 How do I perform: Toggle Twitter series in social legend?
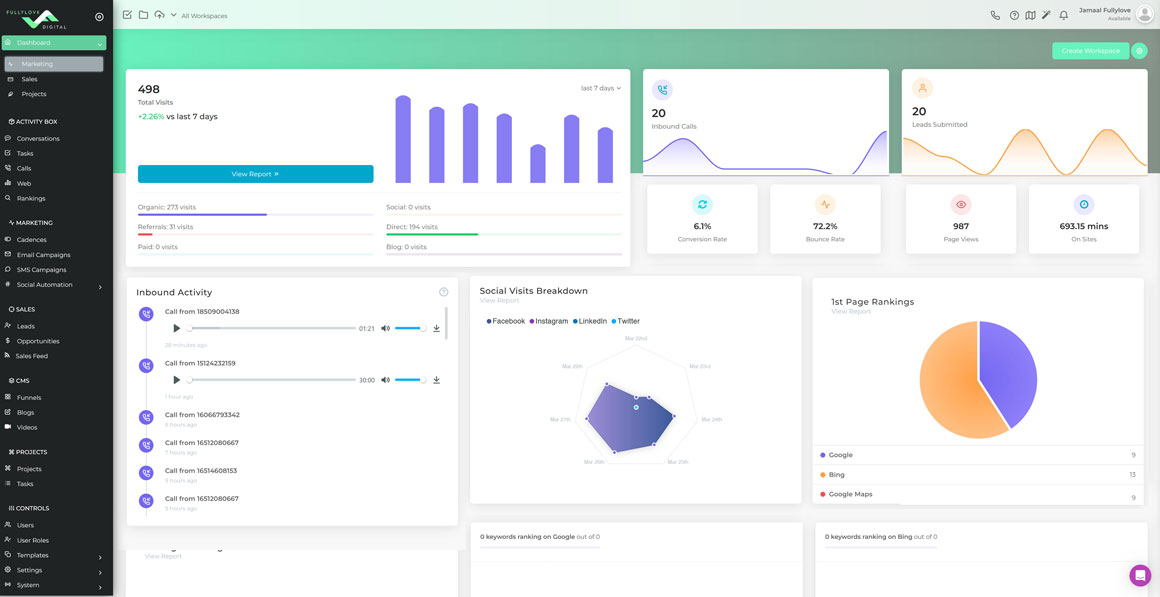click(x=625, y=321)
